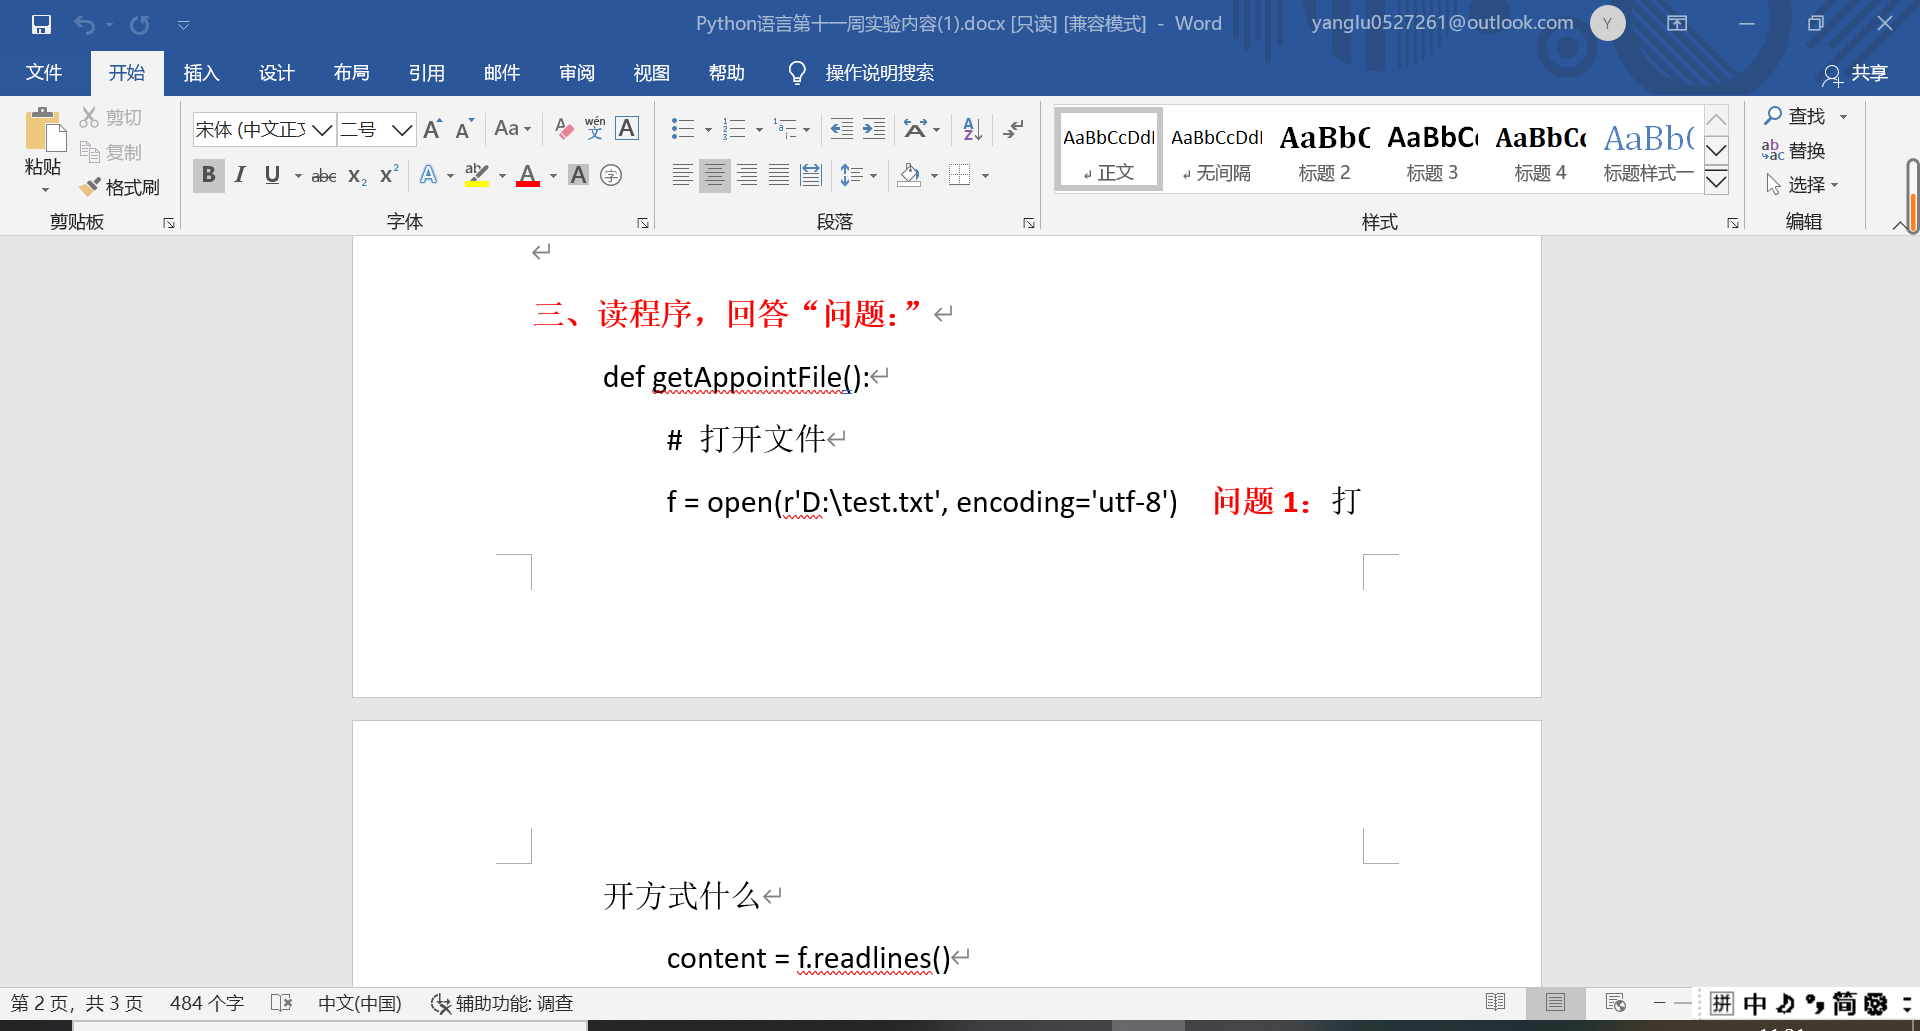Click the 粘贴 paste icon
This screenshot has height=1031, width=1920.
click(44, 131)
